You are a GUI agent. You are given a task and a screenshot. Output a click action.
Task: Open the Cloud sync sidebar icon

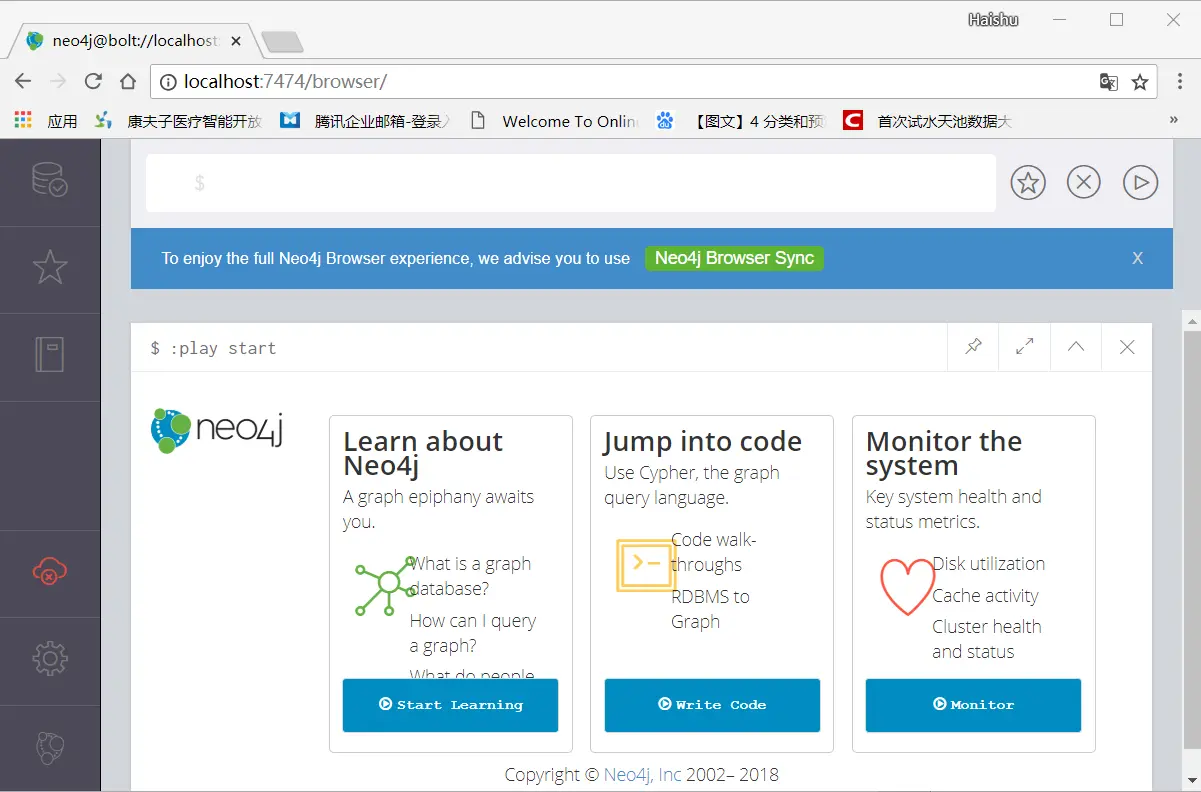pos(50,572)
